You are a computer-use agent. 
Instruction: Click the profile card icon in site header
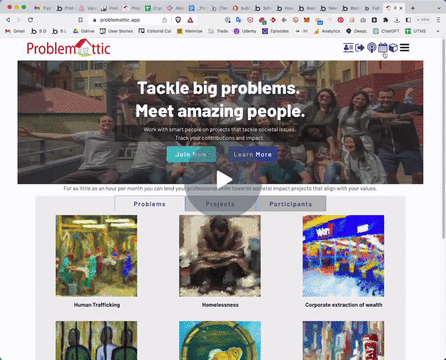348,48
